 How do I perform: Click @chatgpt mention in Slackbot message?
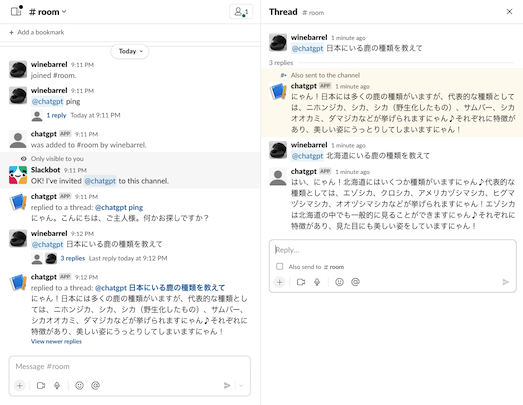point(100,181)
